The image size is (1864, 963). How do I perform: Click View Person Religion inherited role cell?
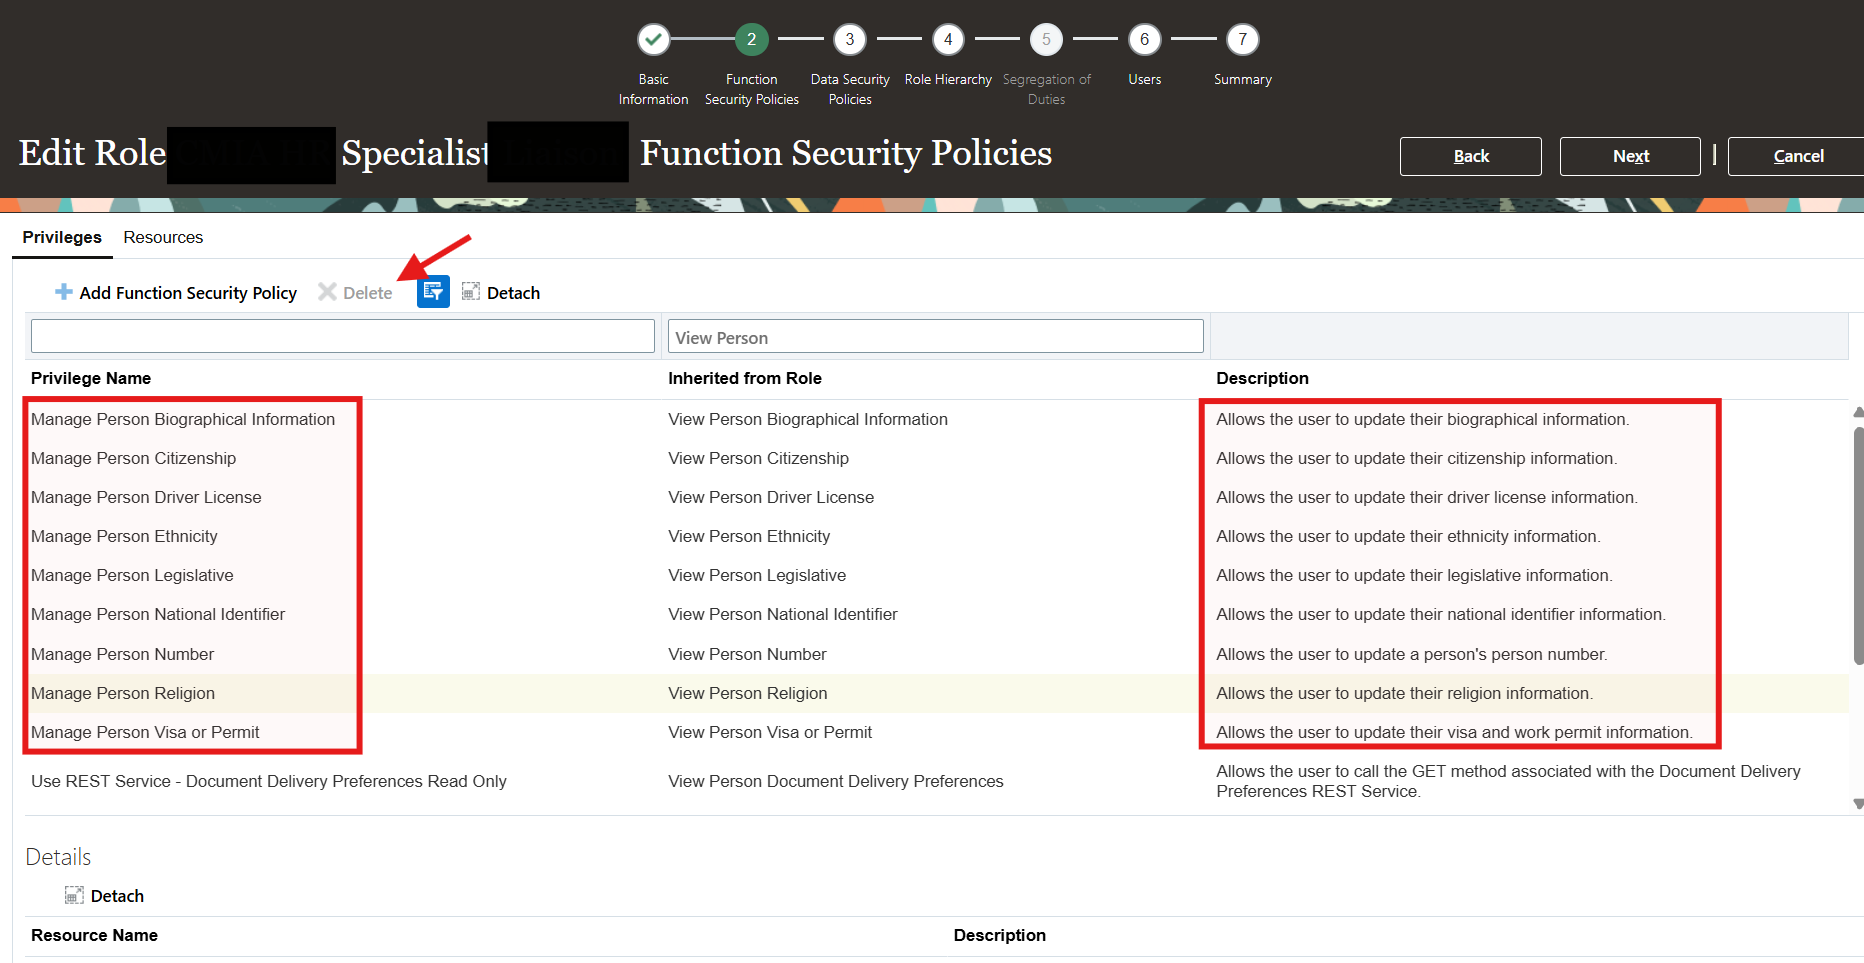coord(748,693)
